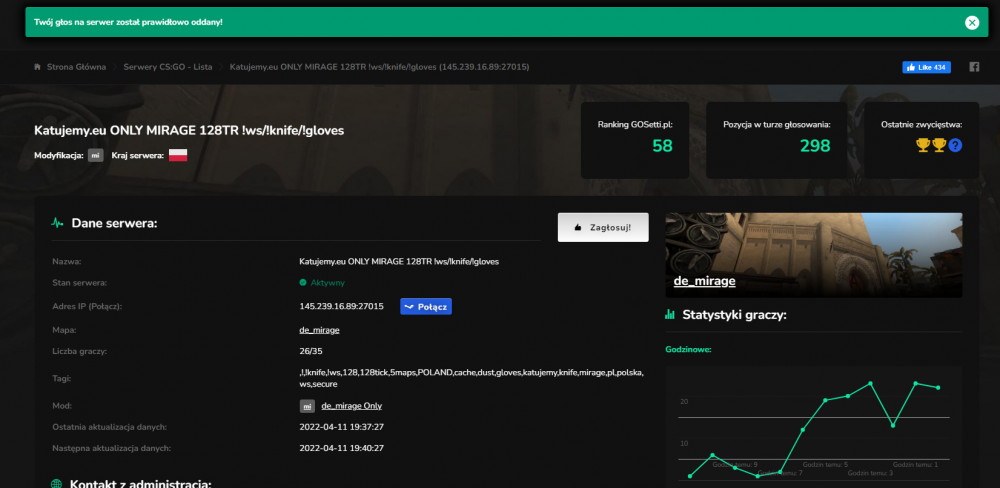Image resolution: width=1000 pixels, height=488 pixels.
Task: Click the mi modification badge under server title
Action: [96, 155]
